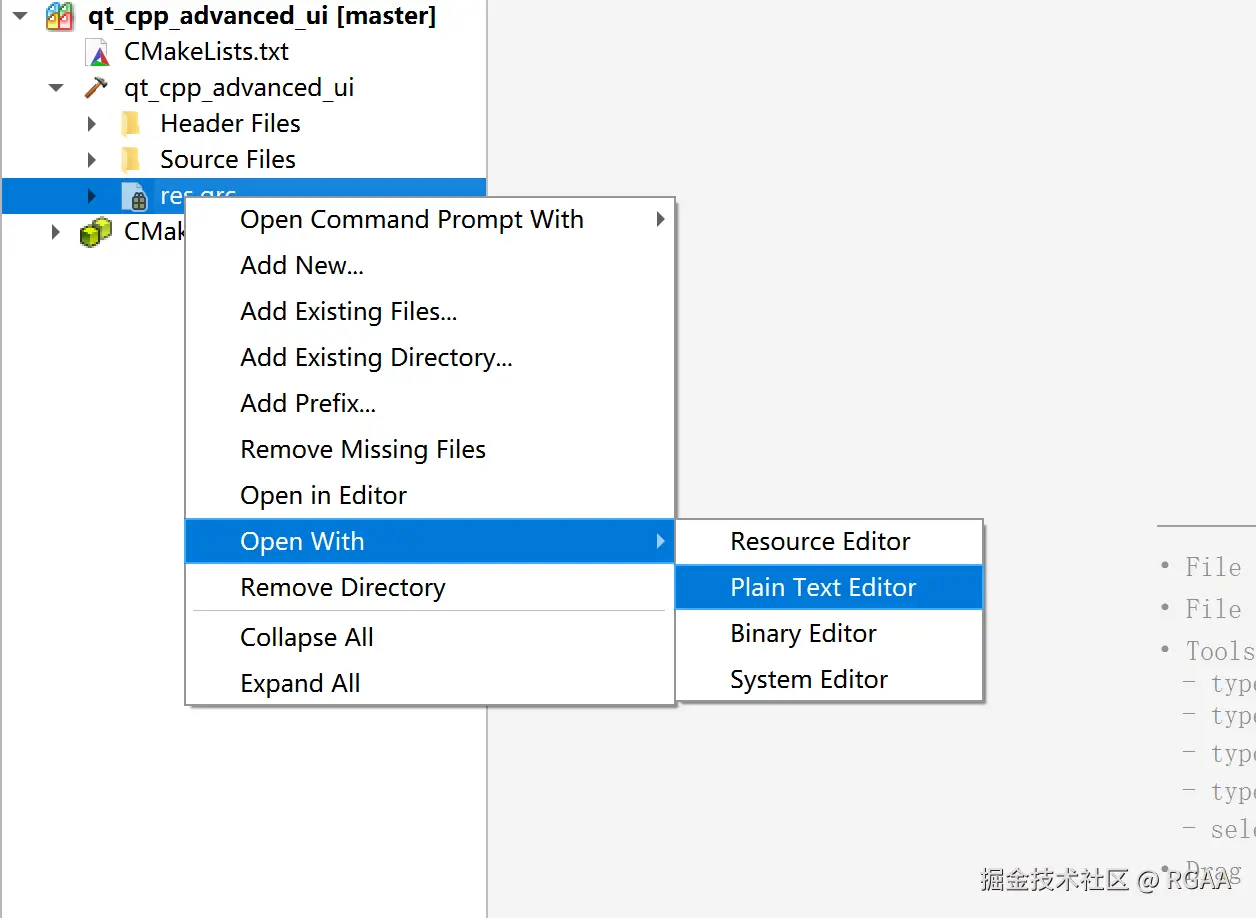Select Binary Editor in the submenu
The width and height of the screenshot is (1256, 918).
803,634
